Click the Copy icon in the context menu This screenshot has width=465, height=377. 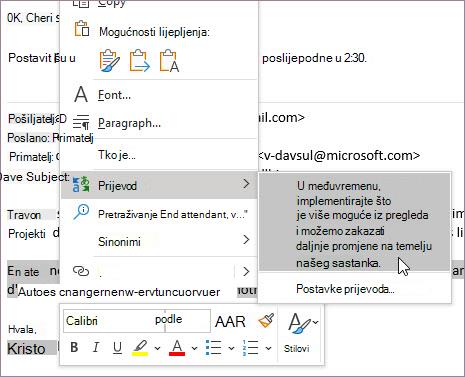click(81, 3)
